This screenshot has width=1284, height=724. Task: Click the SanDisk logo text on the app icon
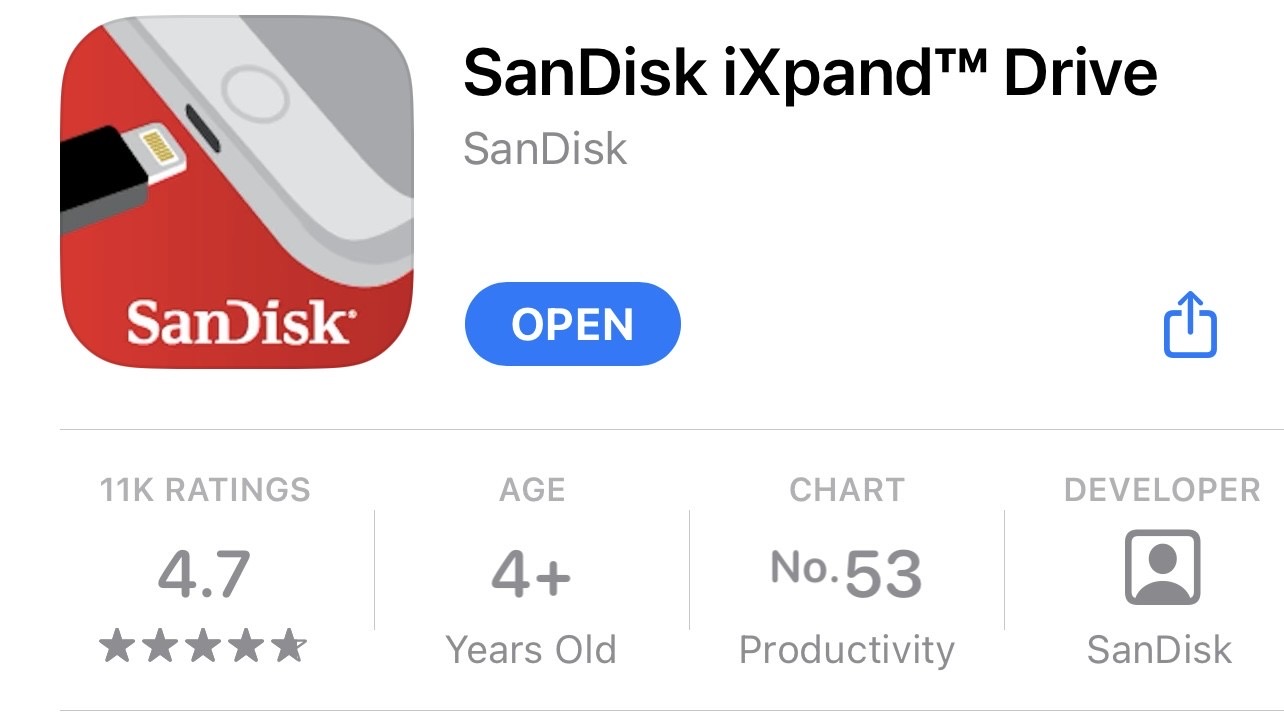pos(238,322)
